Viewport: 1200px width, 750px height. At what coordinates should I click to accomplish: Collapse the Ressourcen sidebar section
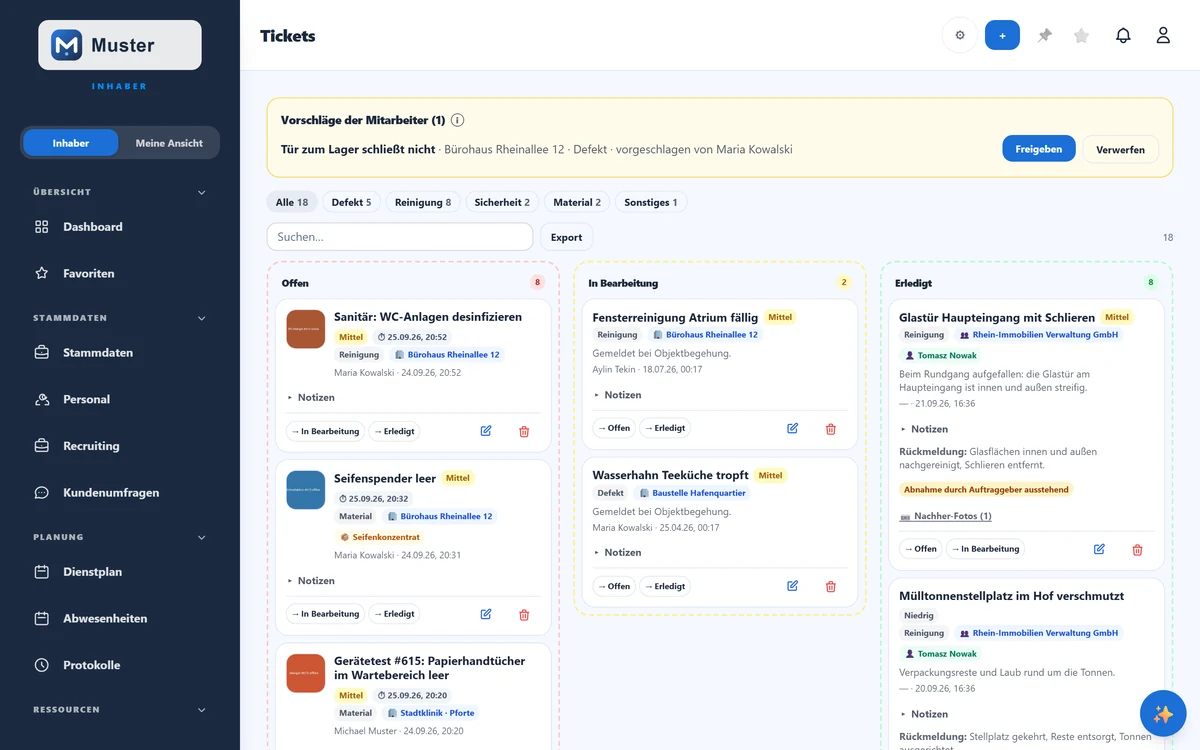[201, 710]
